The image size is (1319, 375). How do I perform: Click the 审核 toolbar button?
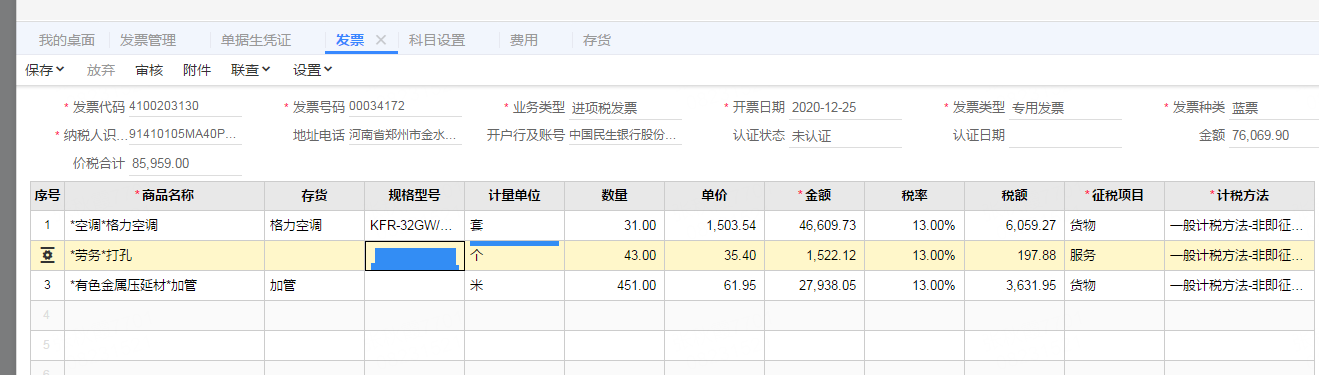149,70
